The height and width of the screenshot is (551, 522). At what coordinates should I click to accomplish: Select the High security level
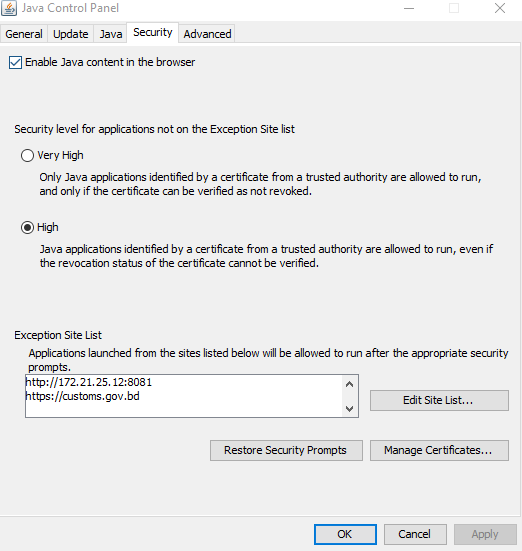pyautogui.click(x=27, y=227)
